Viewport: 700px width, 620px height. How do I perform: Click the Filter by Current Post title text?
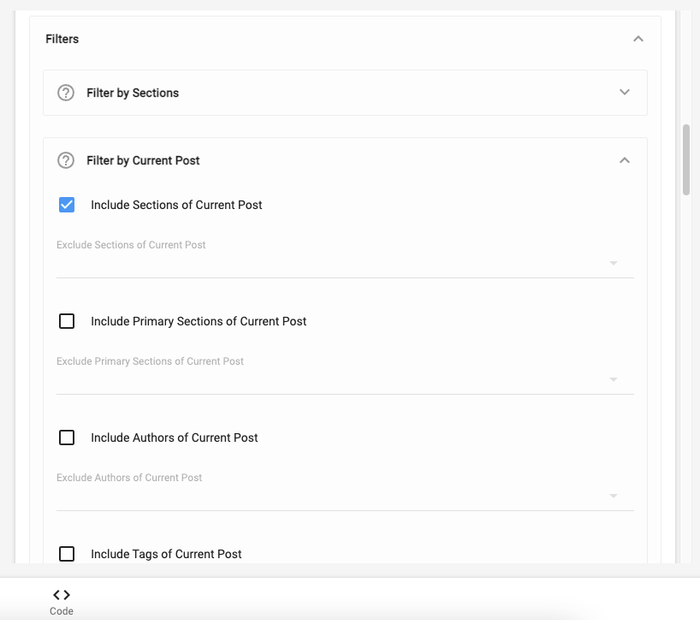coord(143,160)
